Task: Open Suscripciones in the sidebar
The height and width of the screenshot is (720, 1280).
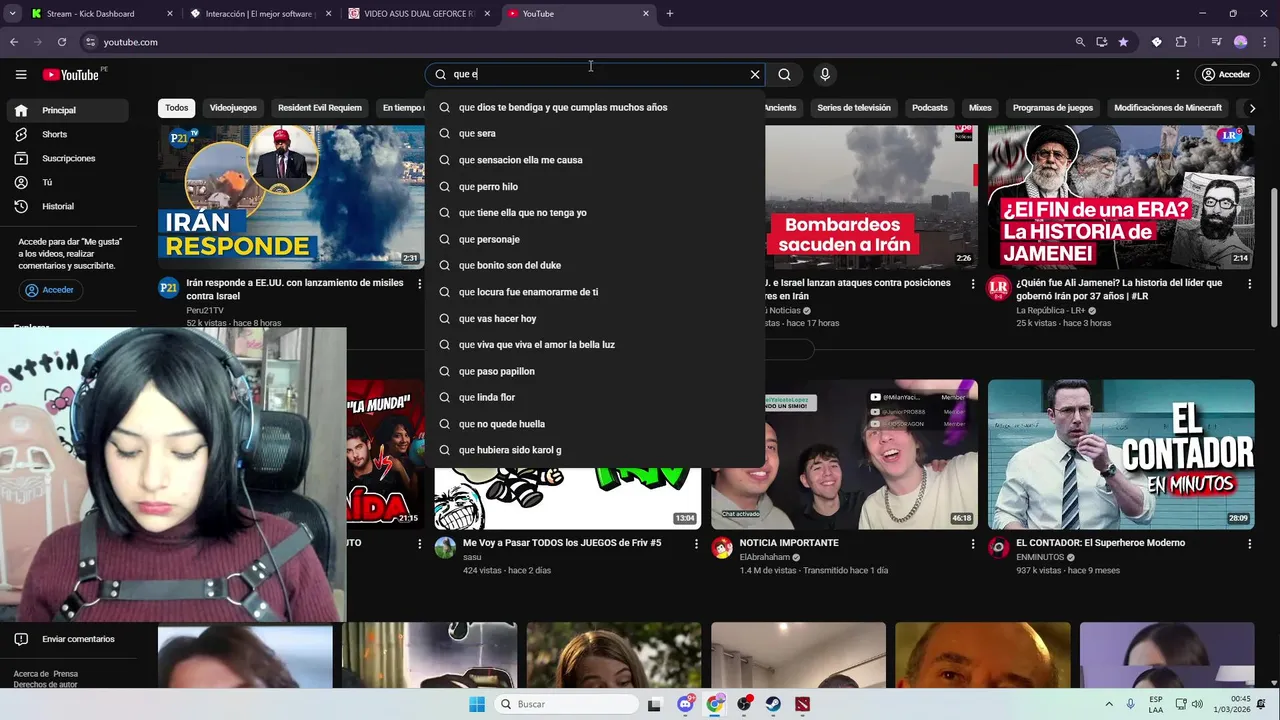Action: (x=68, y=158)
